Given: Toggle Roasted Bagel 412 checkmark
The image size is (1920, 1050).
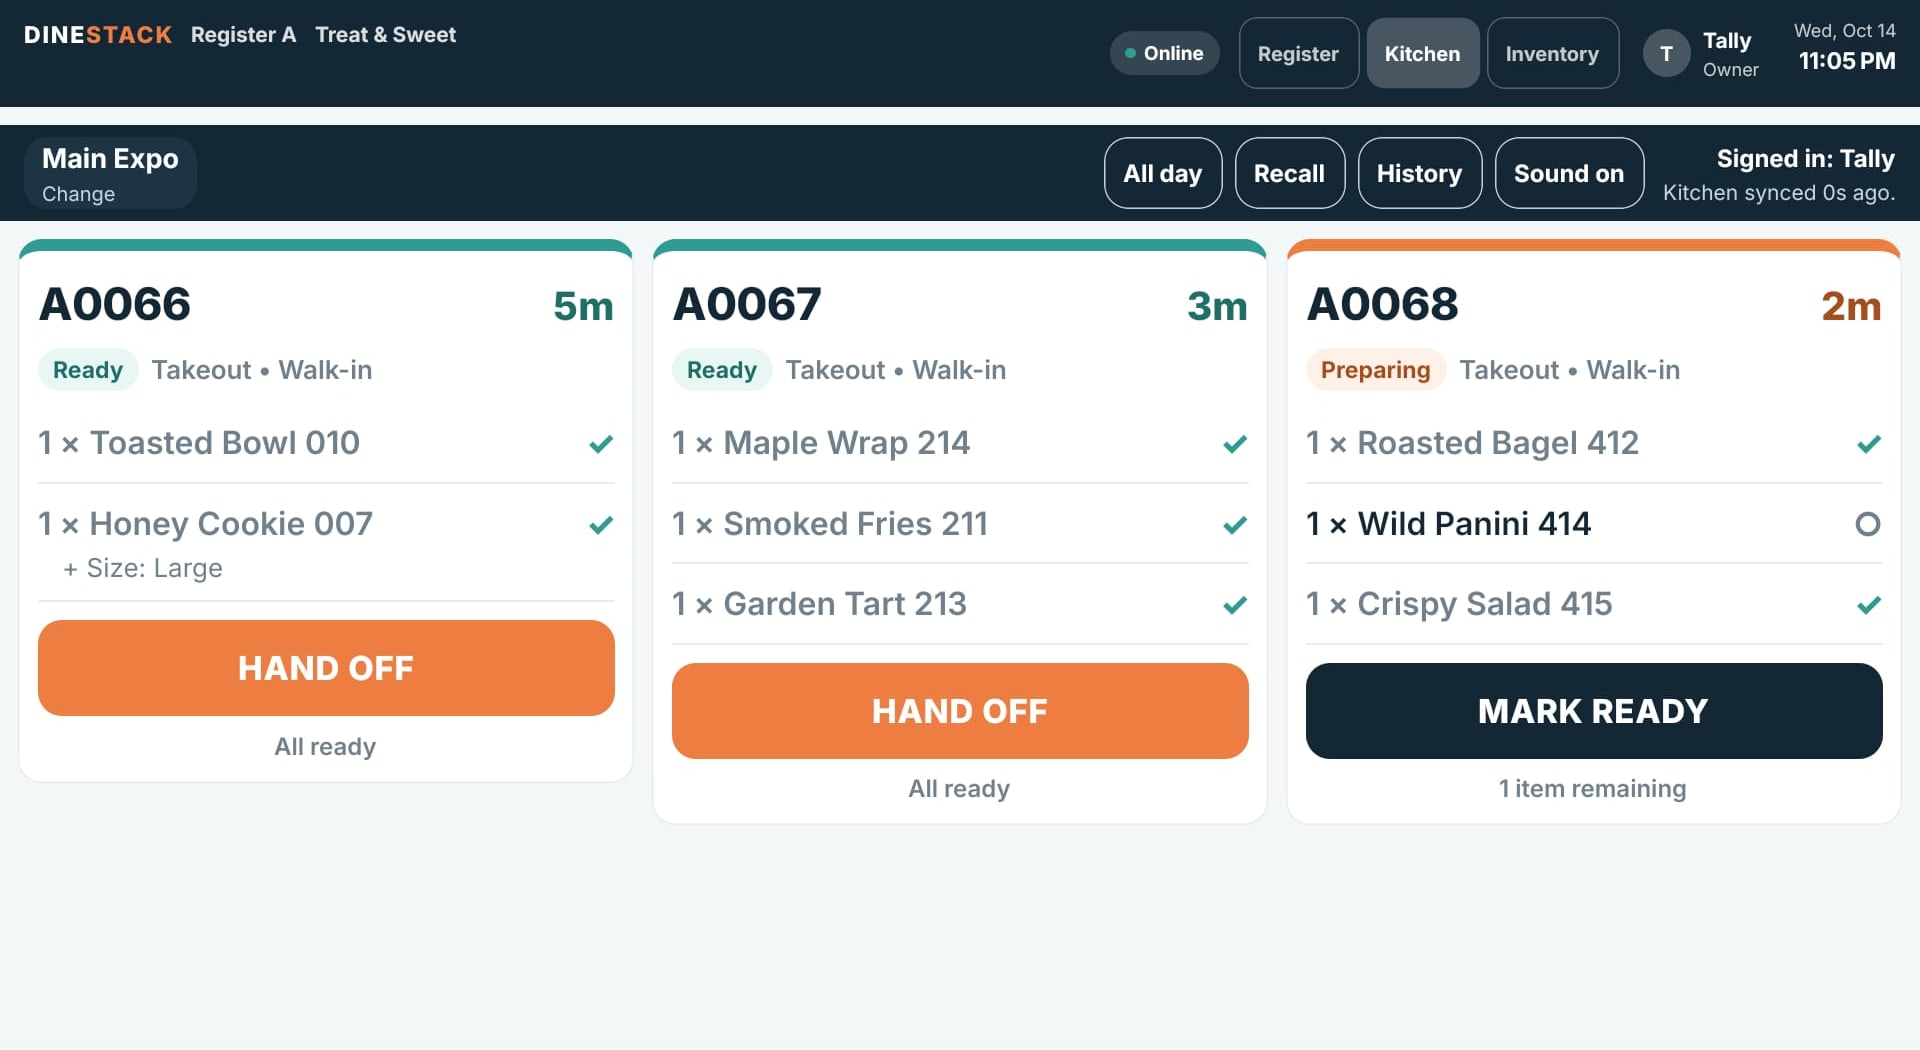Looking at the screenshot, I should (1869, 444).
